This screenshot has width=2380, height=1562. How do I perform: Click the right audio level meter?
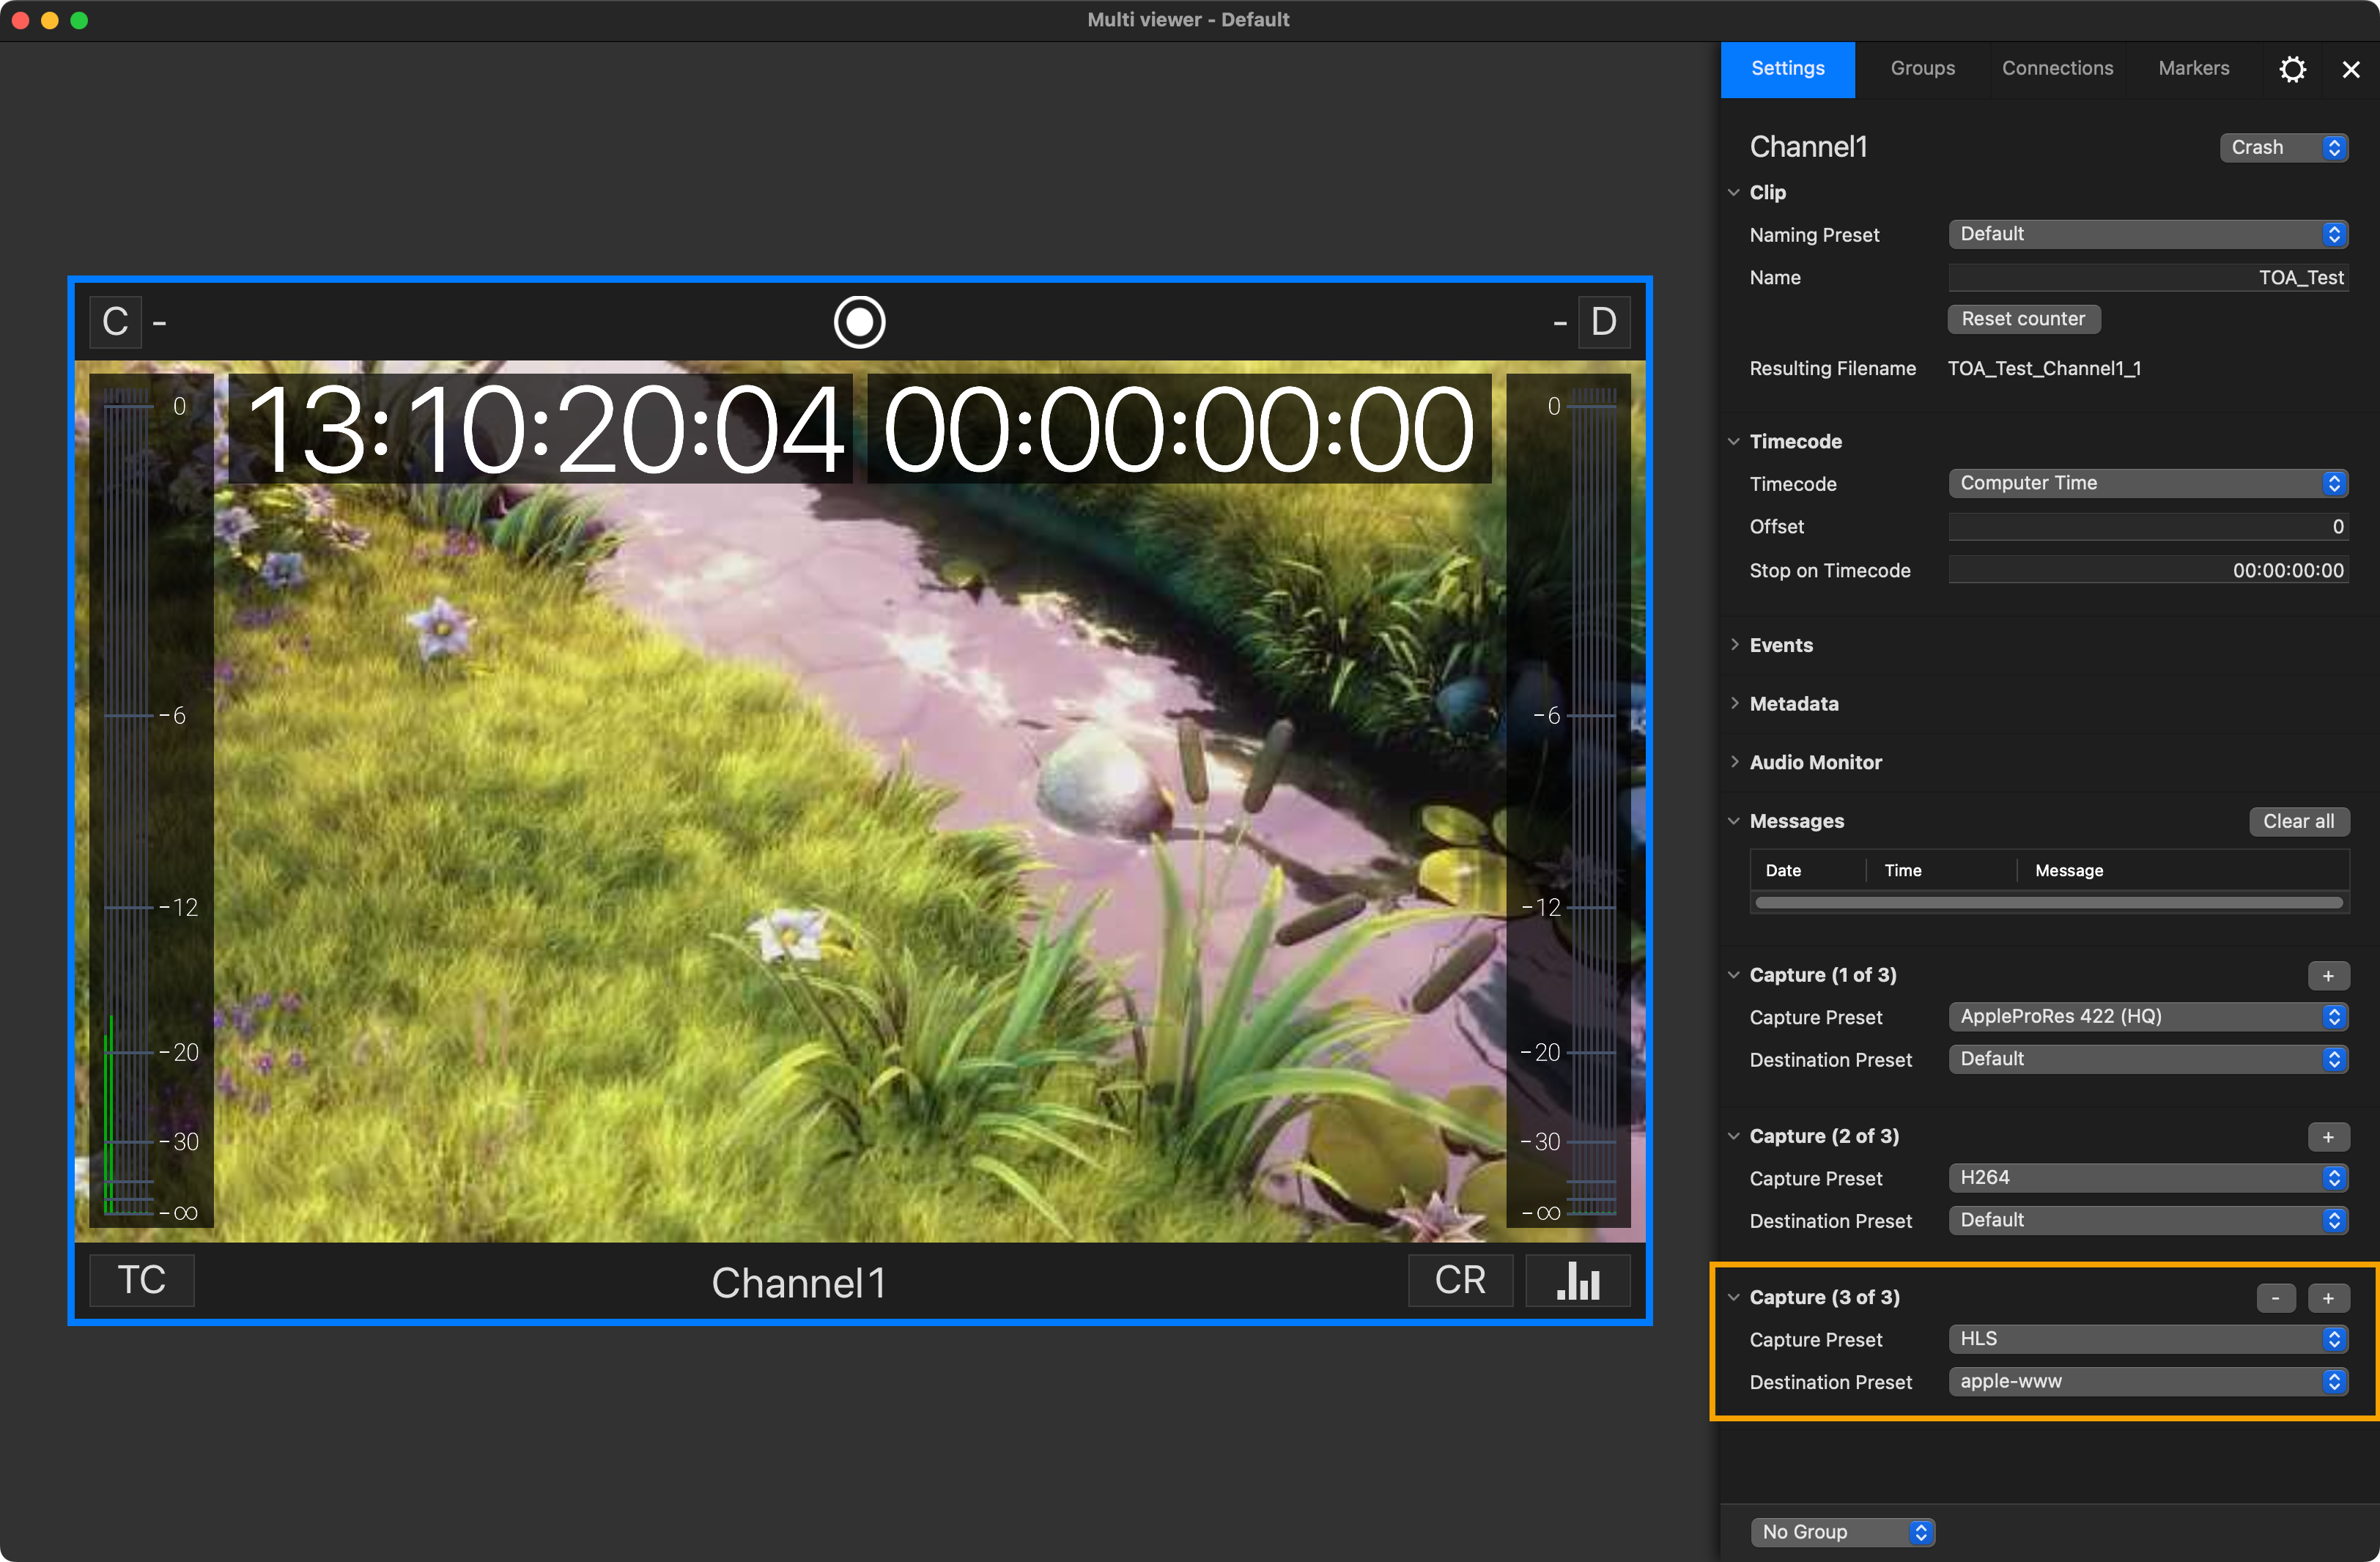[1569, 800]
